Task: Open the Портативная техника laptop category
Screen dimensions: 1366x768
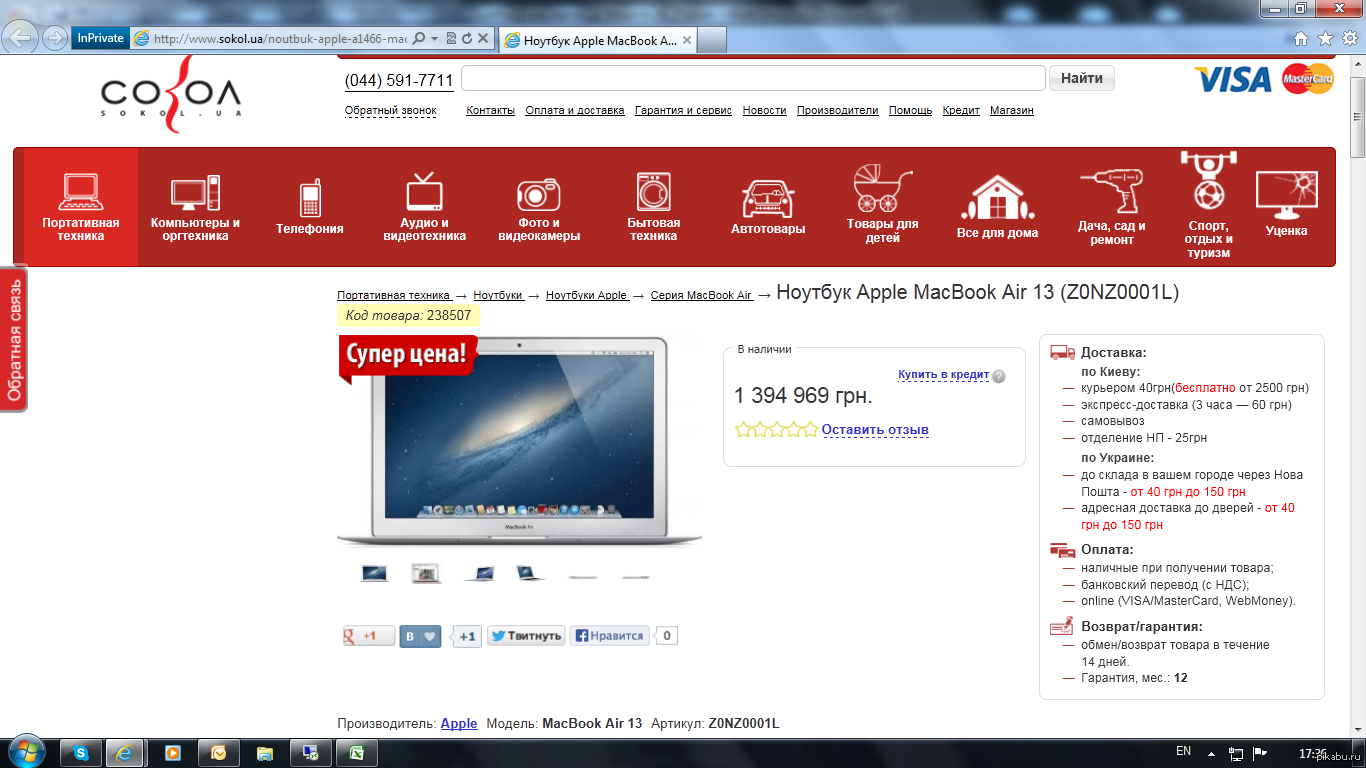Action: pyautogui.click(x=81, y=207)
